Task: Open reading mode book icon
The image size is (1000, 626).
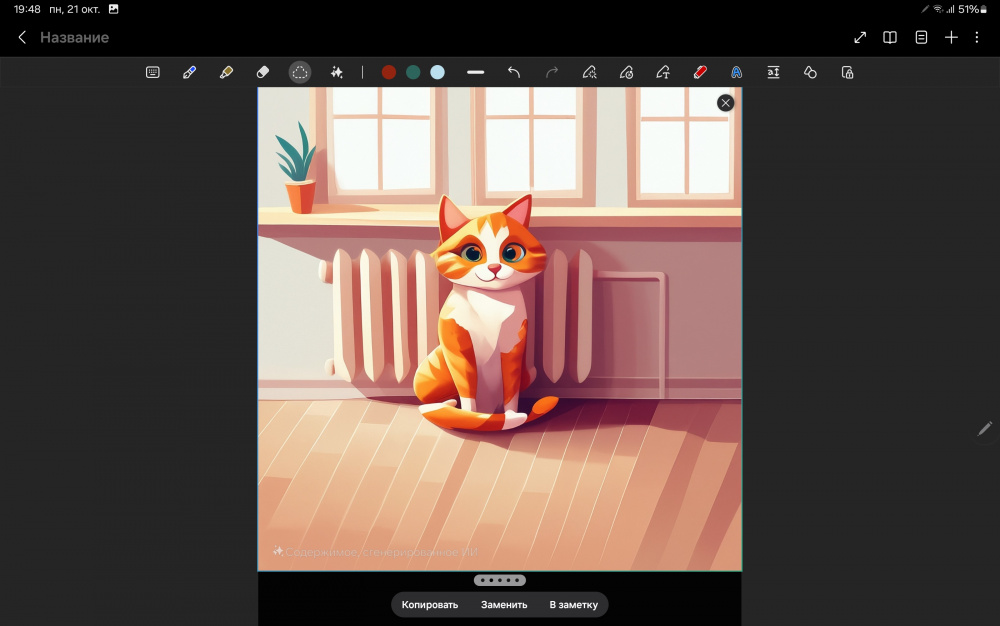Action: coord(890,37)
